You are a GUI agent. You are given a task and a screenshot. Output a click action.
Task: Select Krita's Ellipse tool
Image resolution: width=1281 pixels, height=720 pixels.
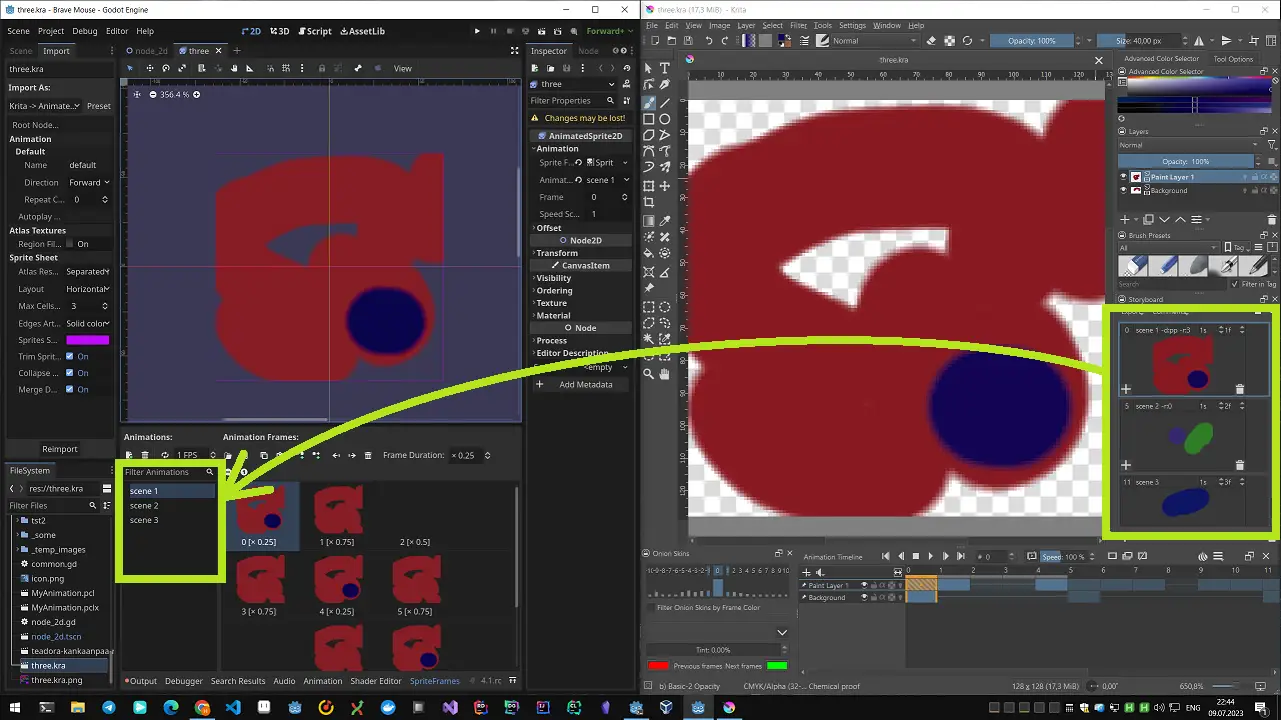click(x=665, y=119)
